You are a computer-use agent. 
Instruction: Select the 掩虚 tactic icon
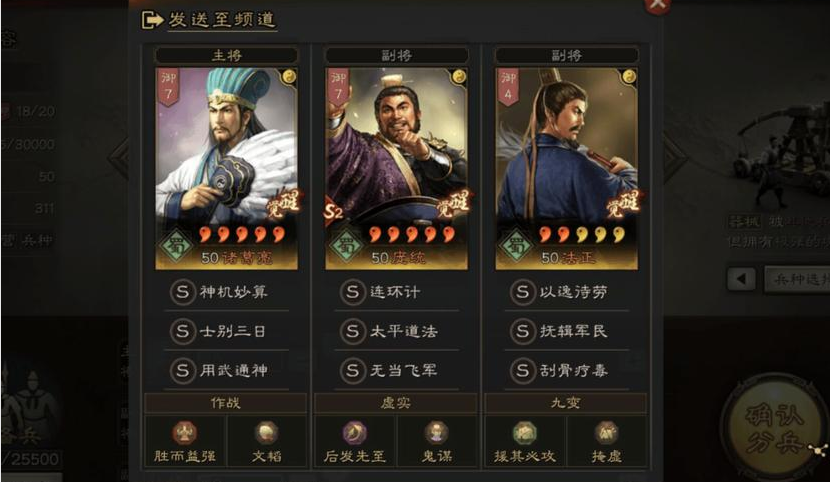[x=607, y=432]
